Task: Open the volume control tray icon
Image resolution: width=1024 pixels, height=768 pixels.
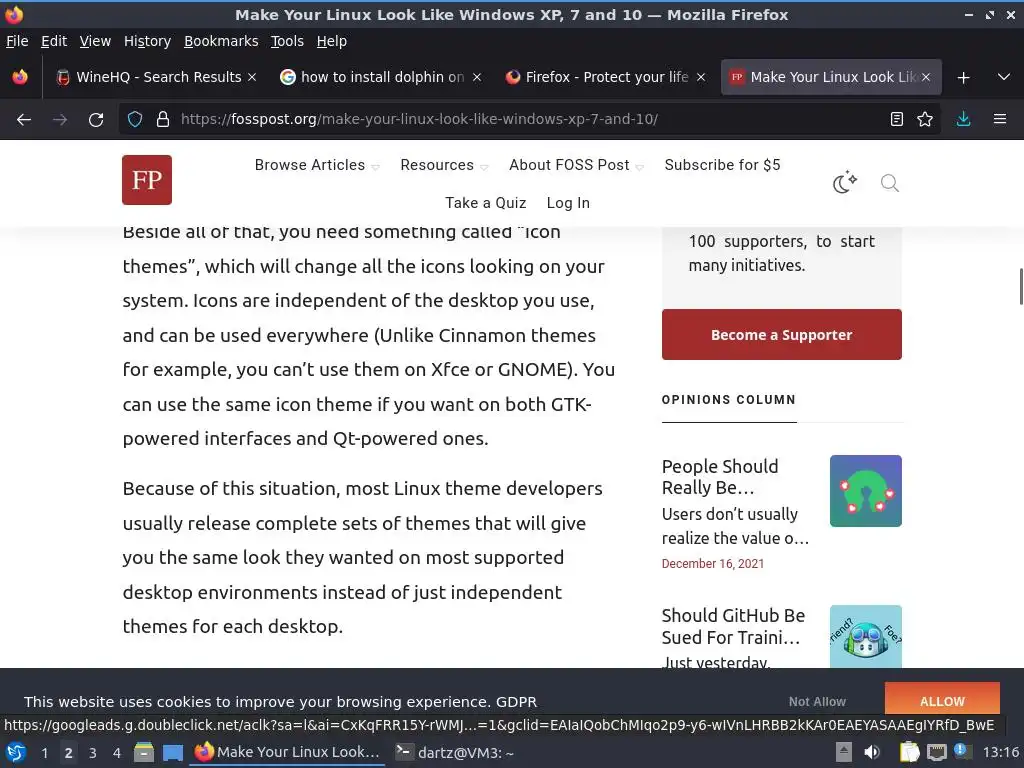Action: tap(872, 752)
